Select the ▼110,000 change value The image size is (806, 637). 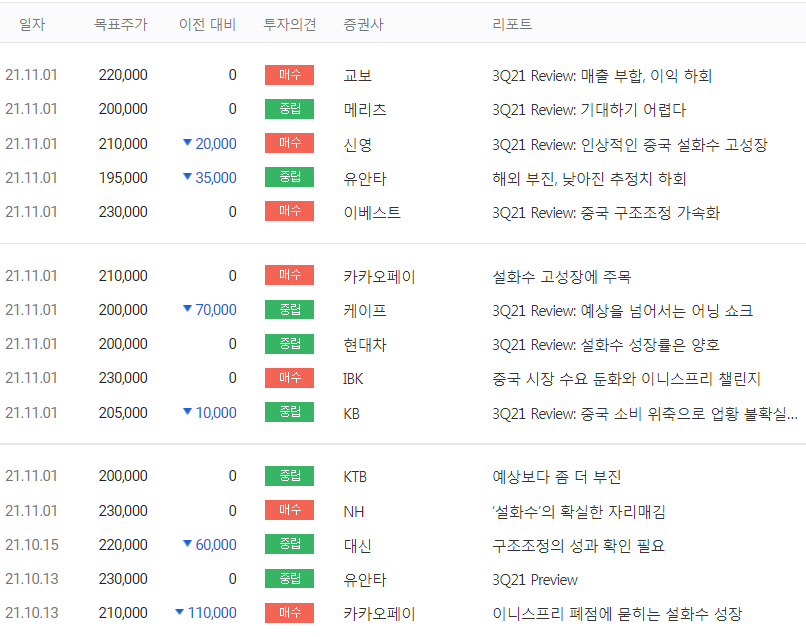click(206, 613)
